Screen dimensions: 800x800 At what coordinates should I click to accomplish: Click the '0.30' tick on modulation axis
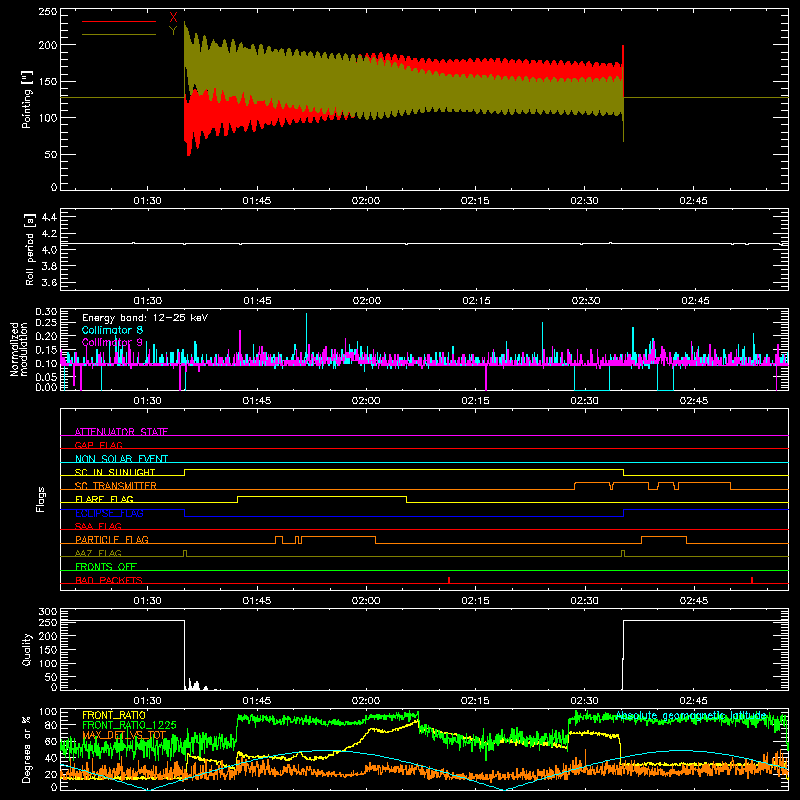(x=46, y=311)
